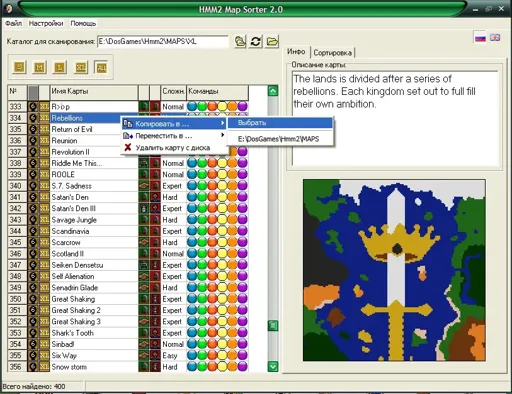Click the XL size icon in ROOLE row
The height and width of the screenshot is (394, 512).
(x=44, y=175)
